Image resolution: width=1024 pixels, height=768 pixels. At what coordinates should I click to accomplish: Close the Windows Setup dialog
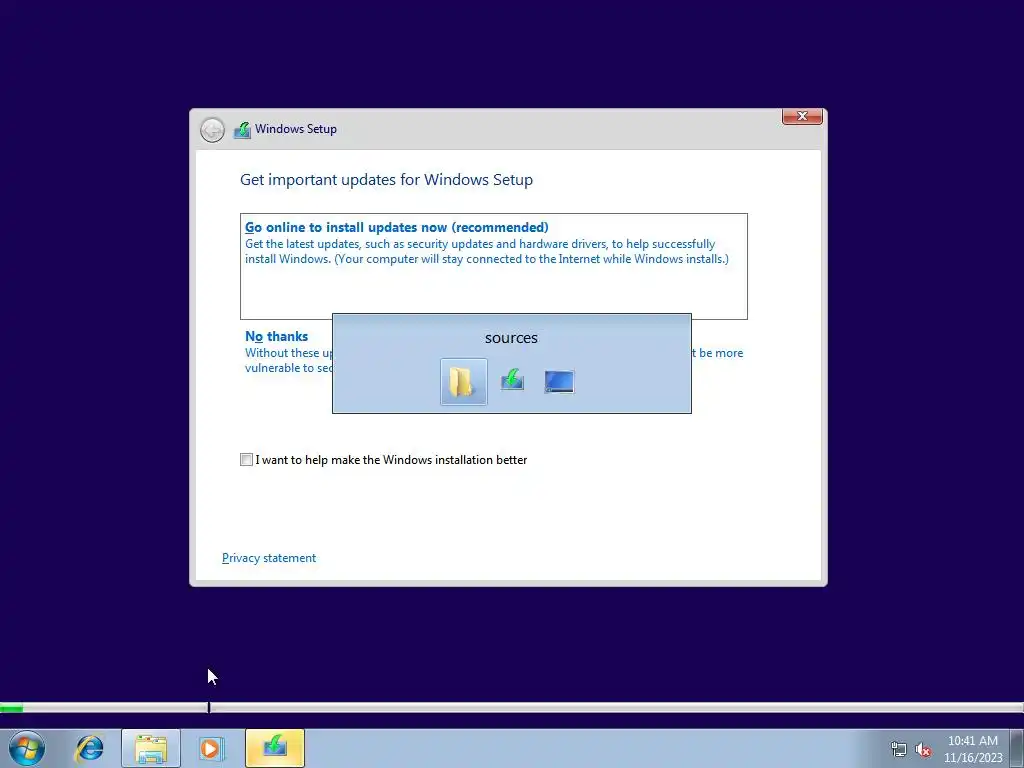click(802, 116)
